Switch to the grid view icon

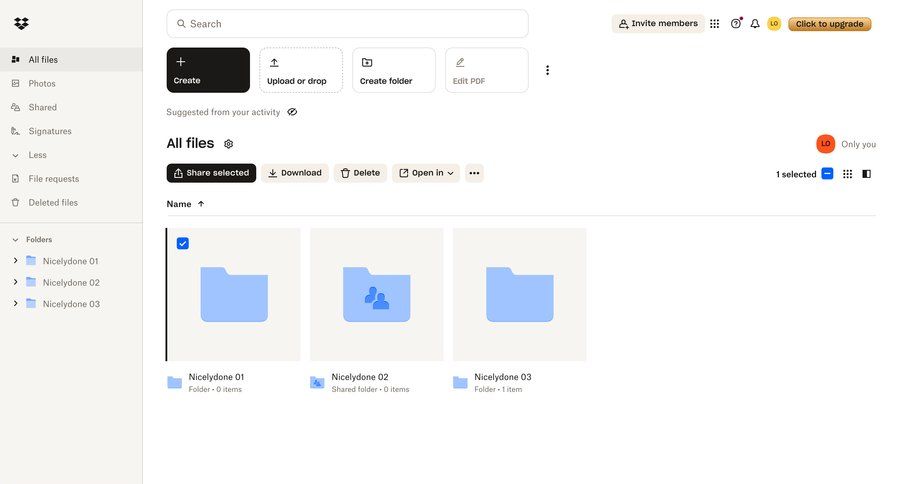click(847, 174)
